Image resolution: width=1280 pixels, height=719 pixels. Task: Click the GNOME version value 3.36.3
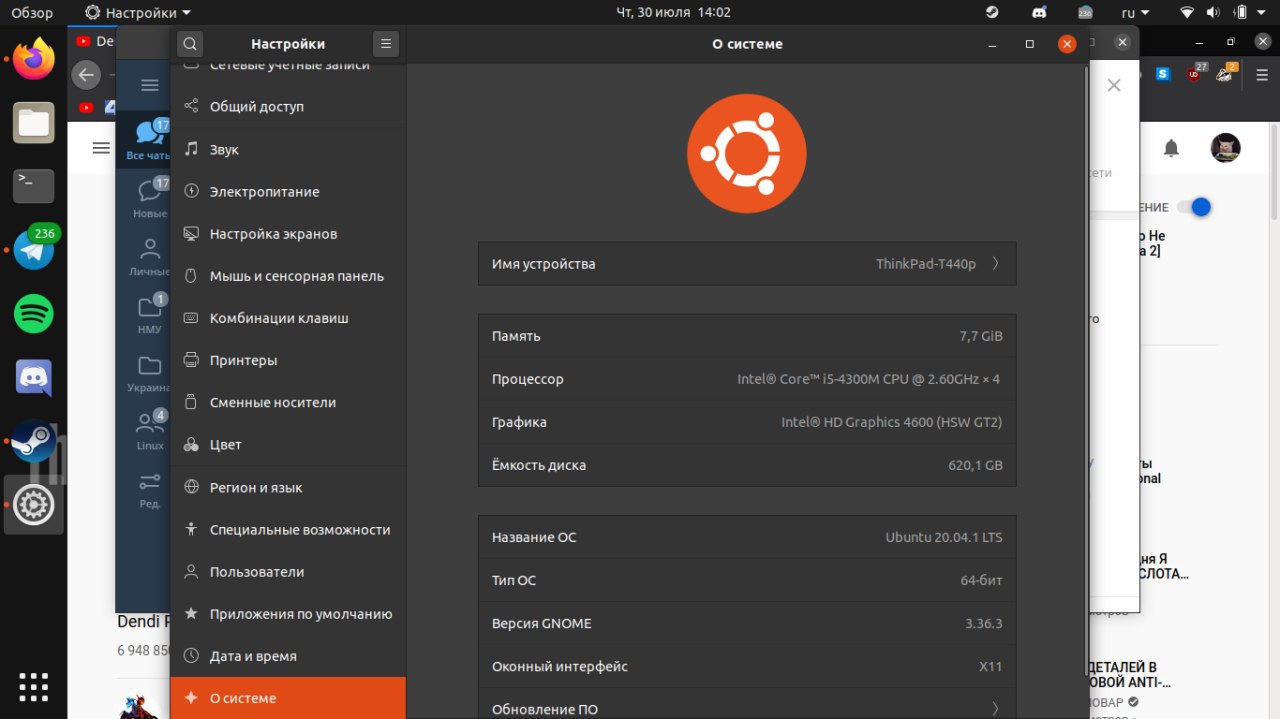pyautogui.click(x=983, y=623)
